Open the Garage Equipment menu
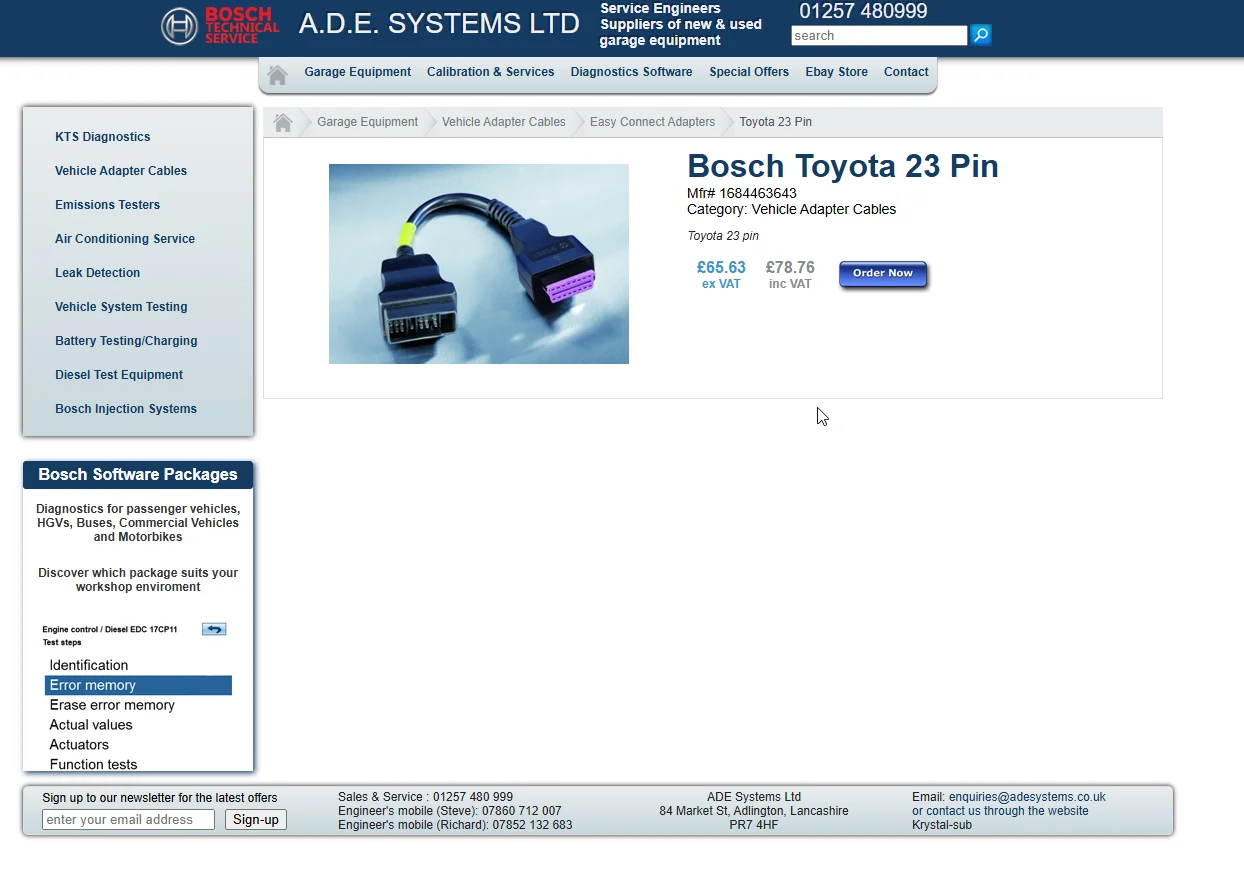Screen dimensions: 1244x872 click(x=357, y=72)
